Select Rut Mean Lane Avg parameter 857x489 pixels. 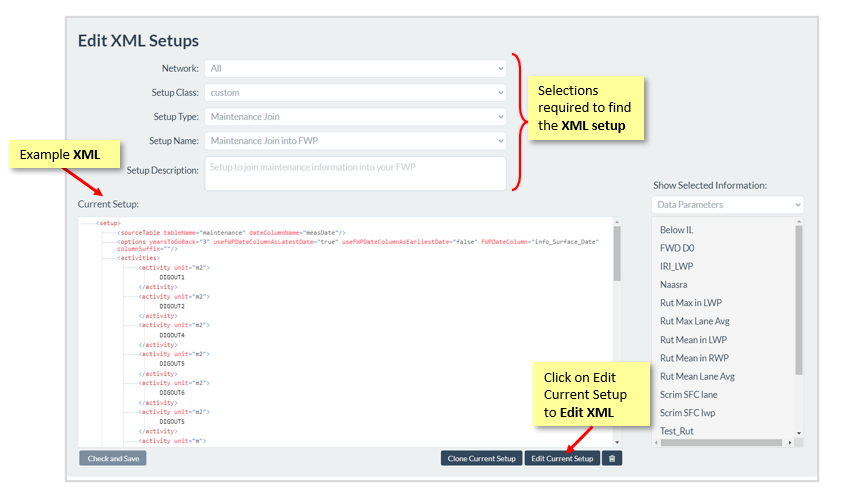(x=697, y=376)
